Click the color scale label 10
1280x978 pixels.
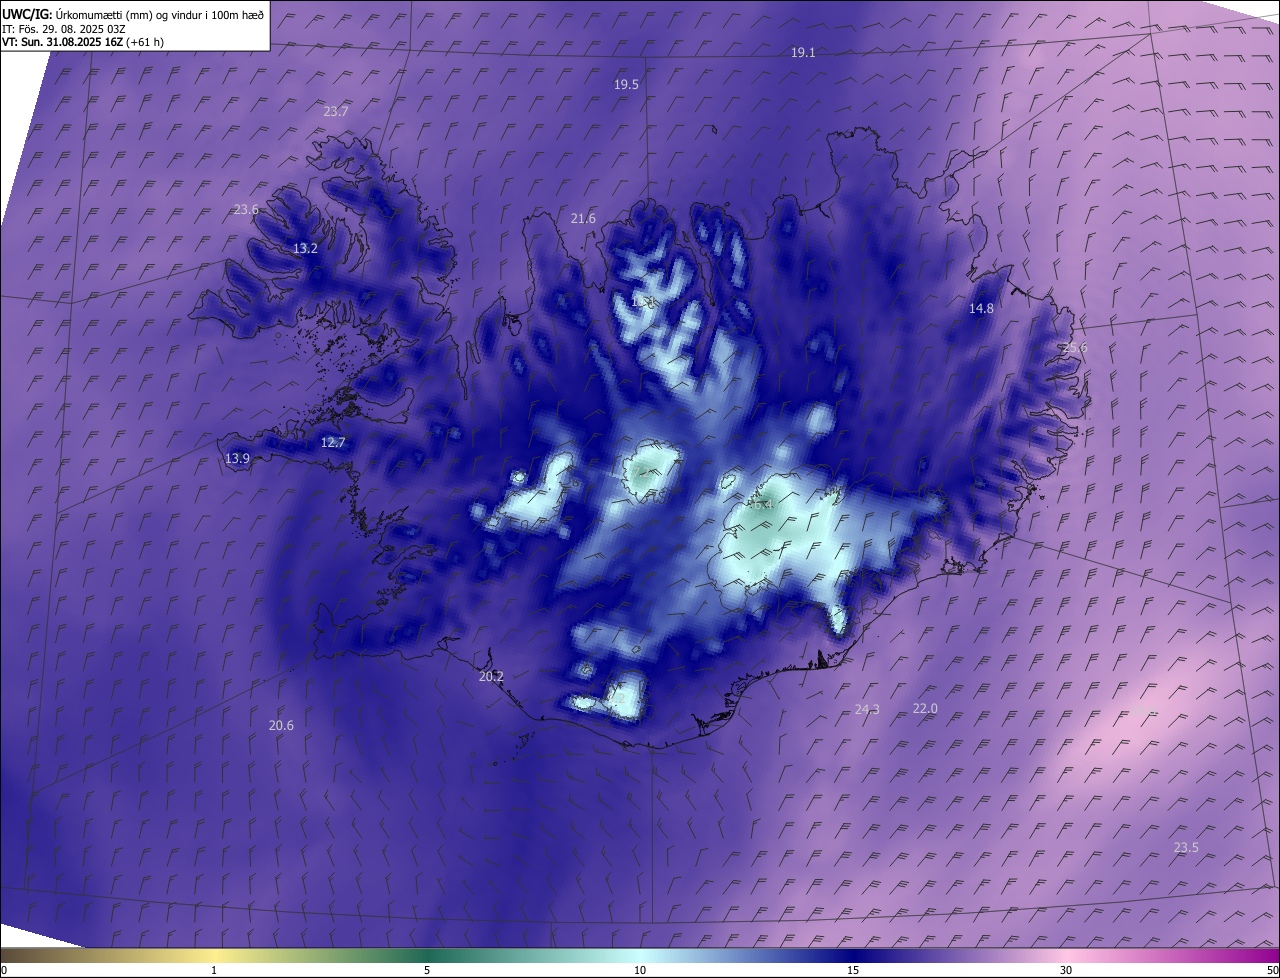pos(640,970)
